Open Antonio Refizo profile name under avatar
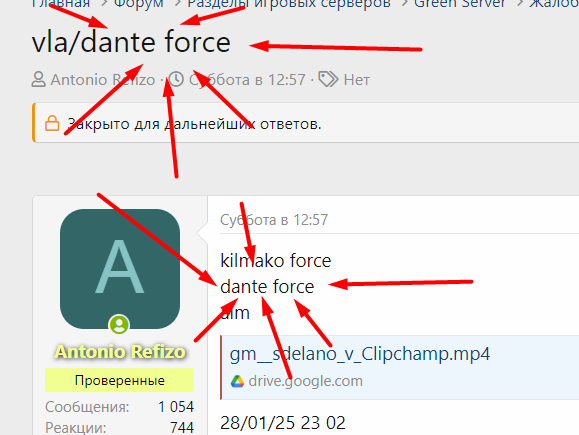 (x=120, y=352)
